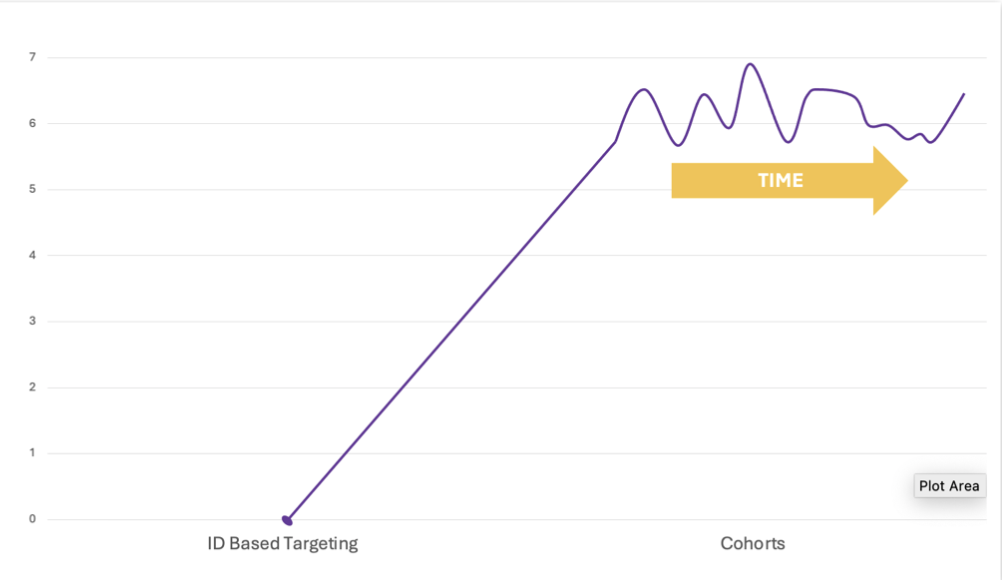Select the y-axis label 3
The height and width of the screenshot is (580, 1002).
coord(32,322)
